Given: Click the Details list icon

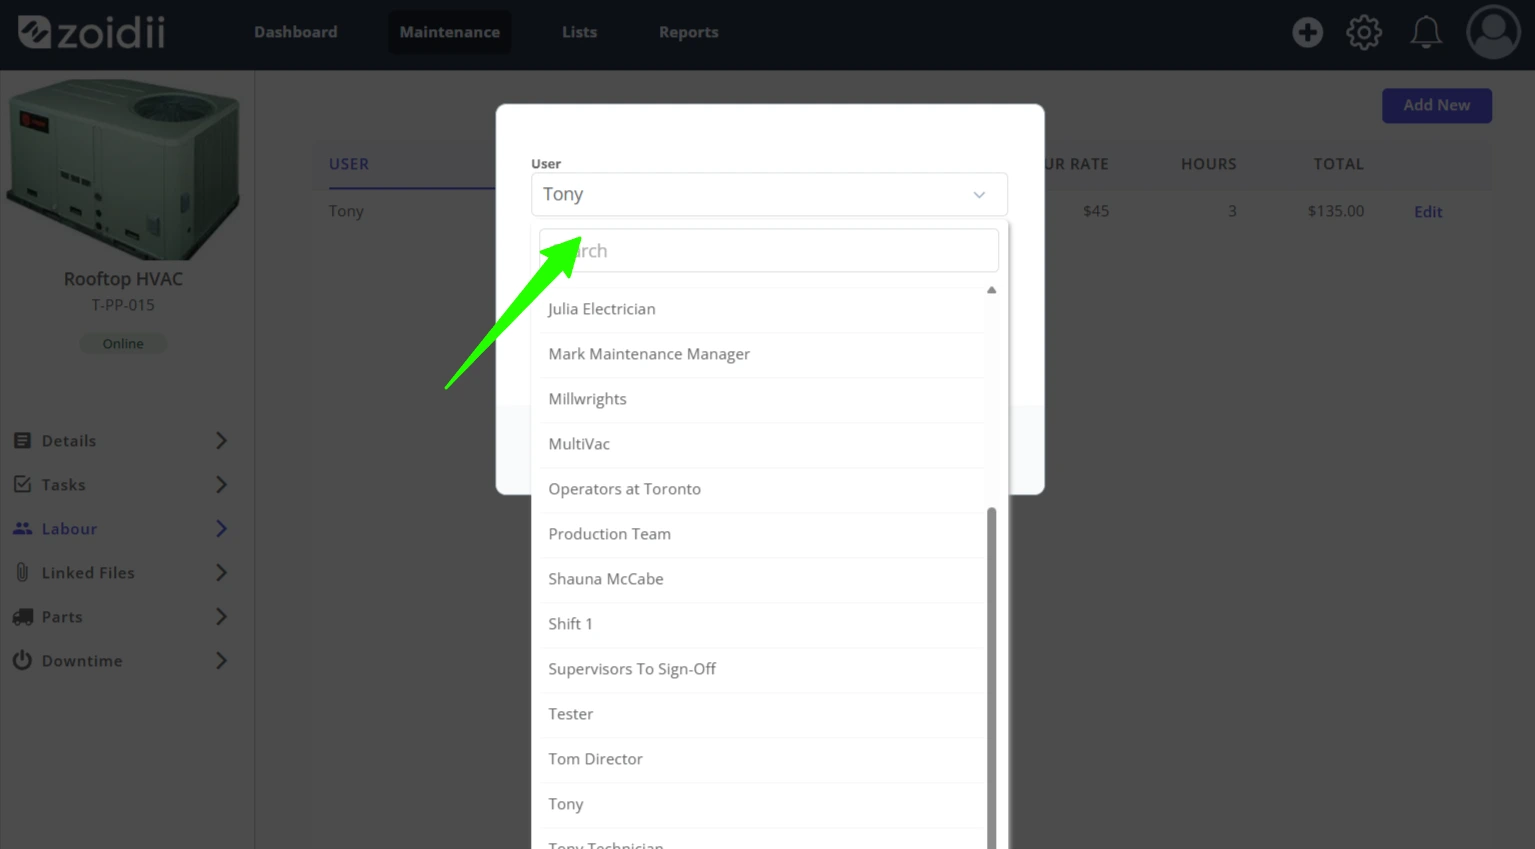Looking at the screenshot, I should point(22,440).
